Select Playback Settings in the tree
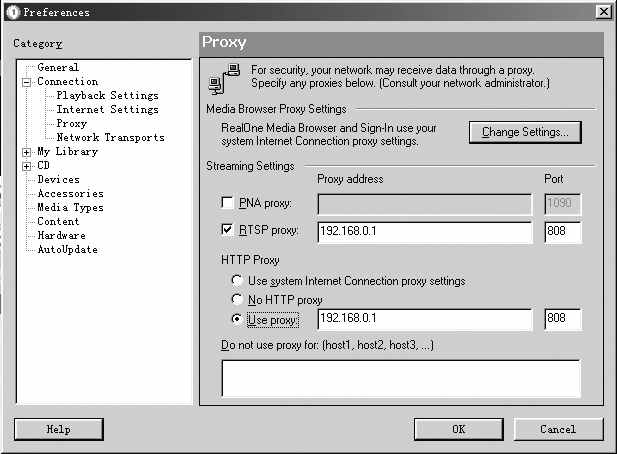Viewport: 617px width, 454px height. (107, 96)
